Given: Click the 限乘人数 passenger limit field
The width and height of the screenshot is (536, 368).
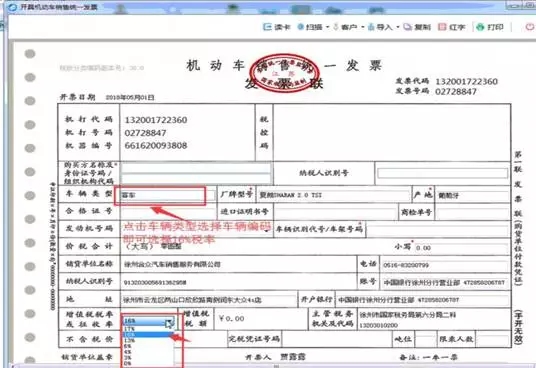Looking at the screenshot, I should (492, 340).
